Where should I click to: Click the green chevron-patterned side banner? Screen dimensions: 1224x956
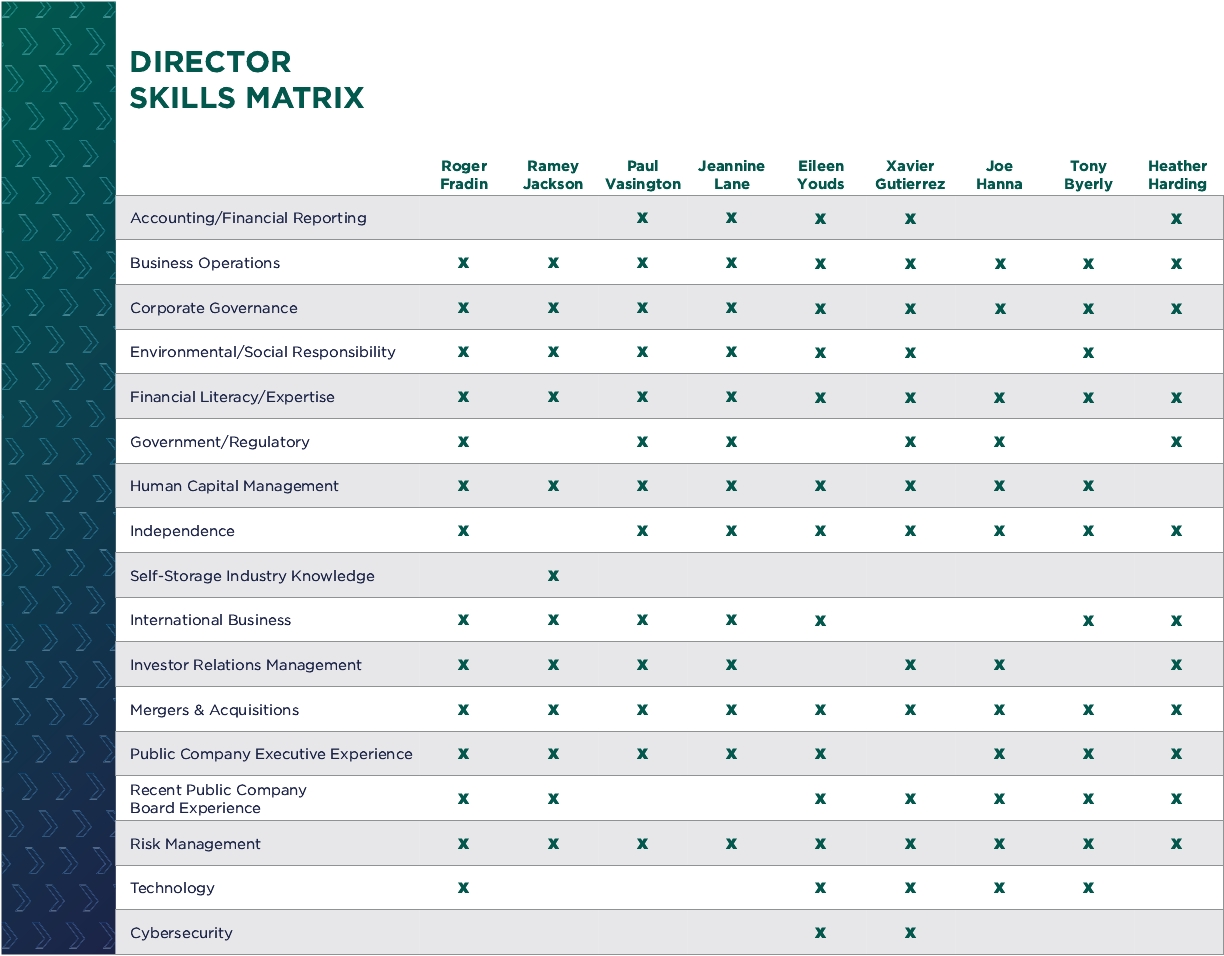(x=57, y=478)
